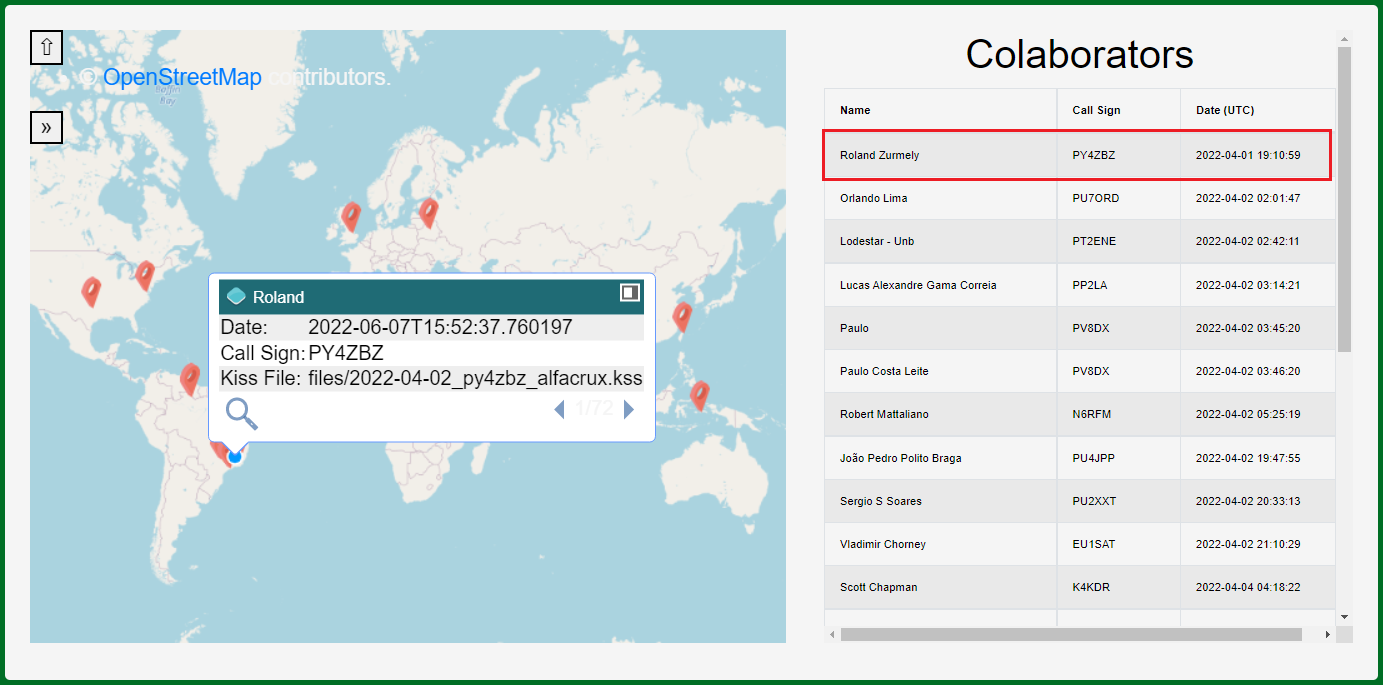
Task: Click the table's vertical scrollbar down arrow
Action: 1344,617
